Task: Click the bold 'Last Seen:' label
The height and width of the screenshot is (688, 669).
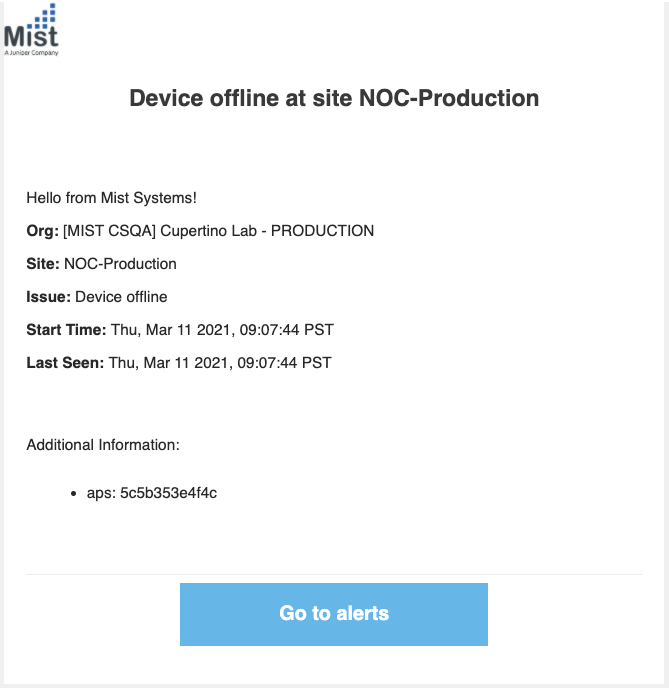Action: pos(64,362)
